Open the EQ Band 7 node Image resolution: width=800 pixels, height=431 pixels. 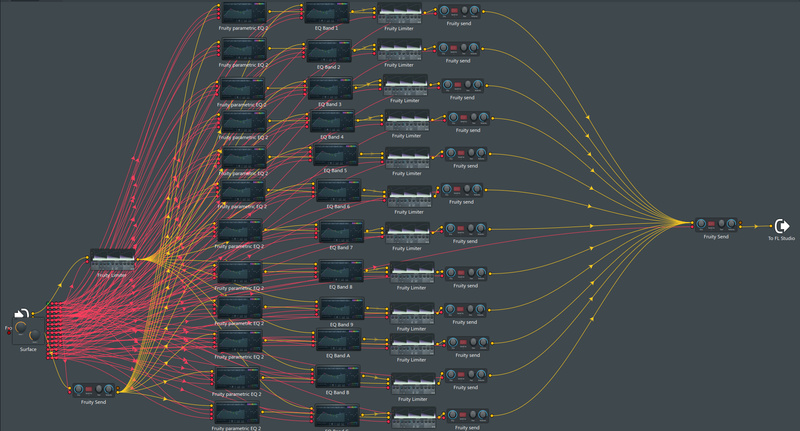(x=341, y=232)
